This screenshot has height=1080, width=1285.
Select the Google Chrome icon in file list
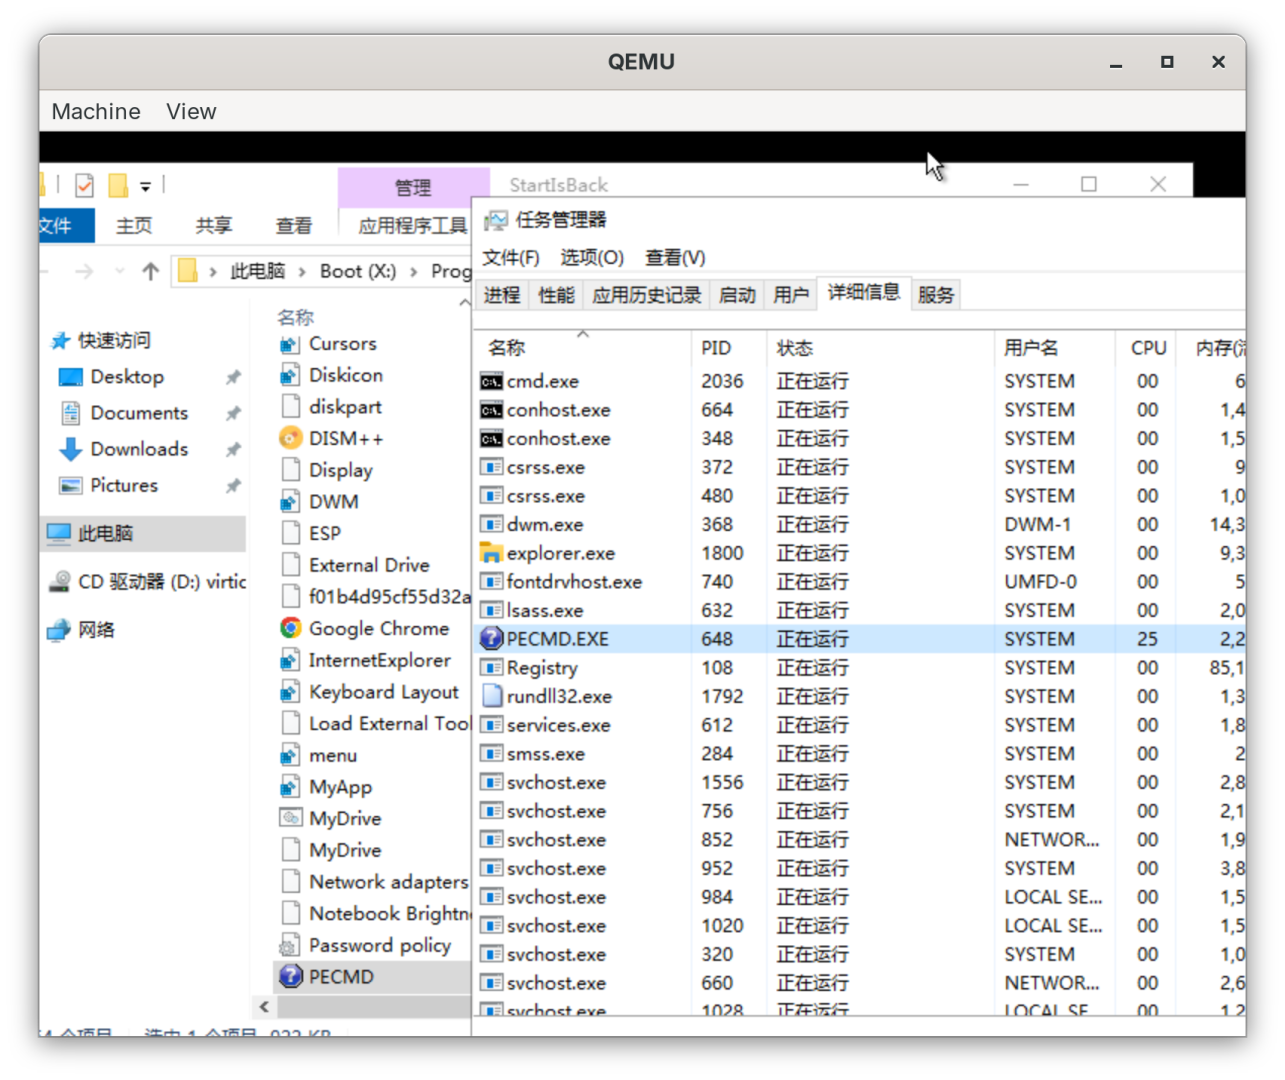point(290,628)
